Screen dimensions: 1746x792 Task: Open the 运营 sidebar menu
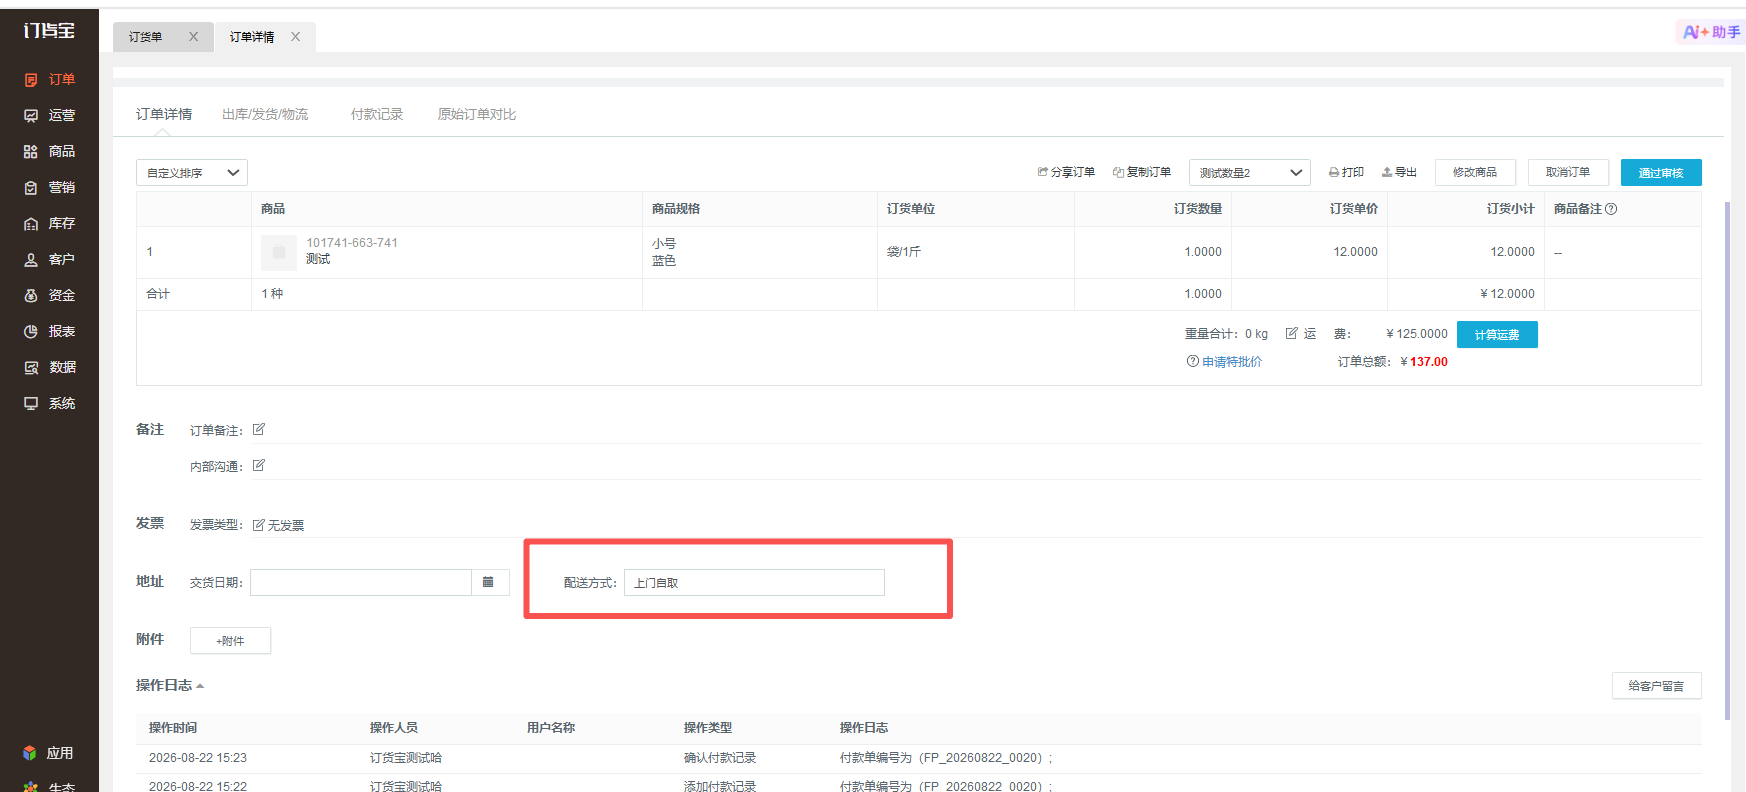(x=49, y=115)
